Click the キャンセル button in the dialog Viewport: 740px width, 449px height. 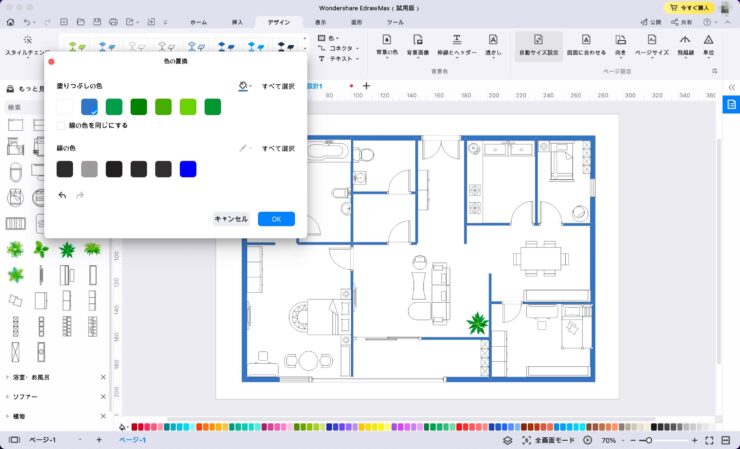pyautogui.click(x=231, y=219)
